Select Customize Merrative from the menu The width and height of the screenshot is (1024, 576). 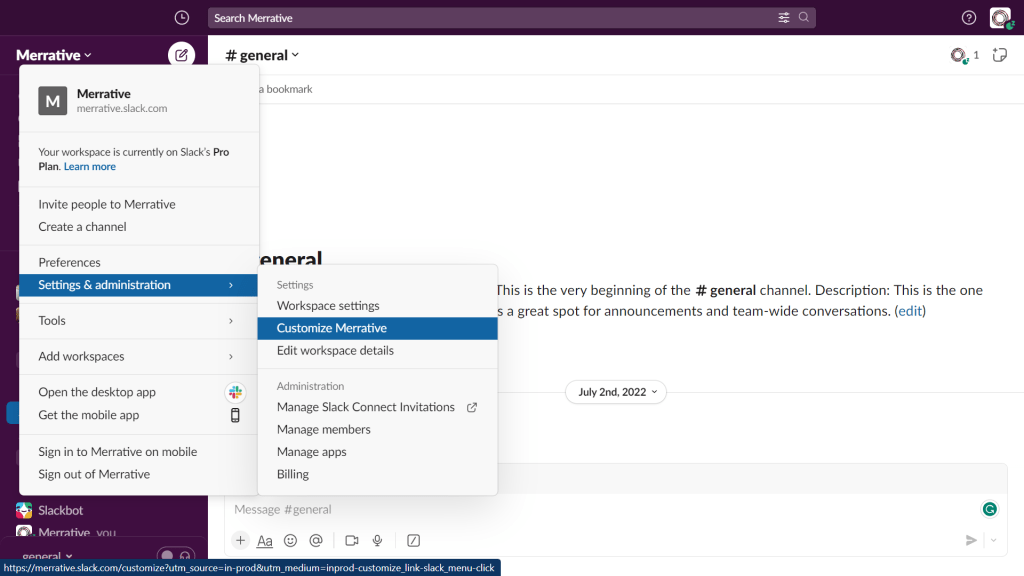(x=330, y=328)
